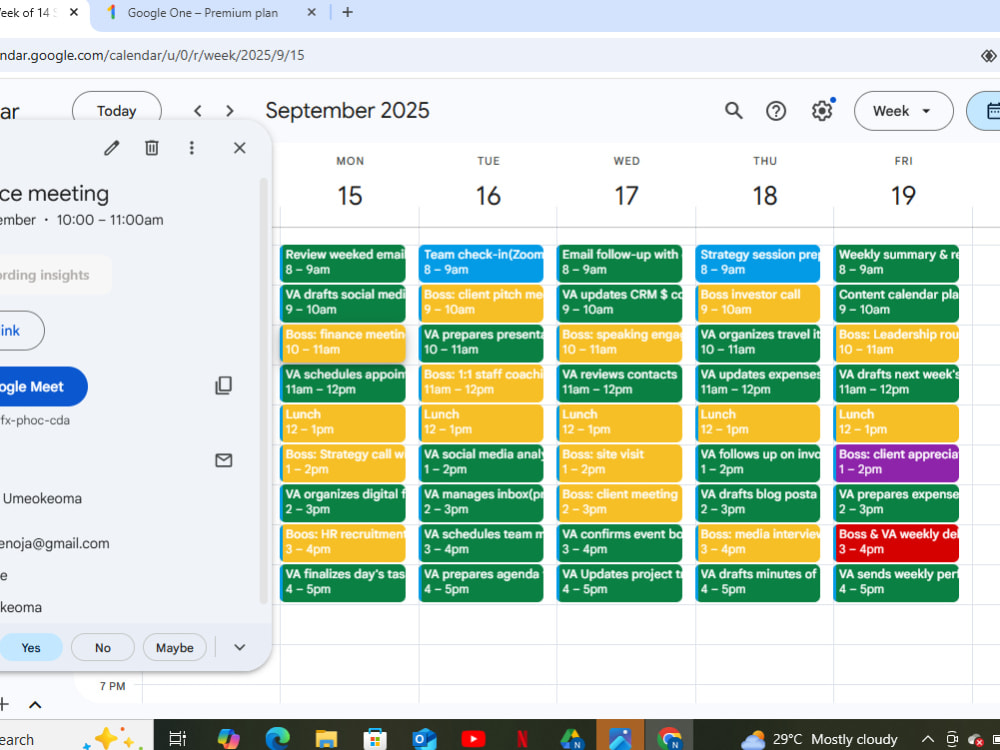The image size is (1000, 750).
Task: Open File Explorer from taskbar
Action: point(326,739)
